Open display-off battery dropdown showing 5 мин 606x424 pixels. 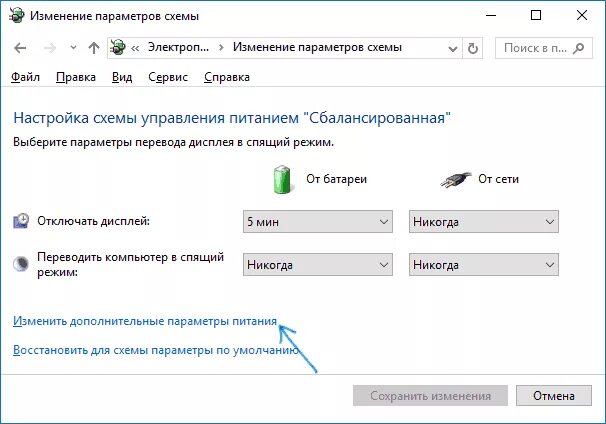point(318,221)
